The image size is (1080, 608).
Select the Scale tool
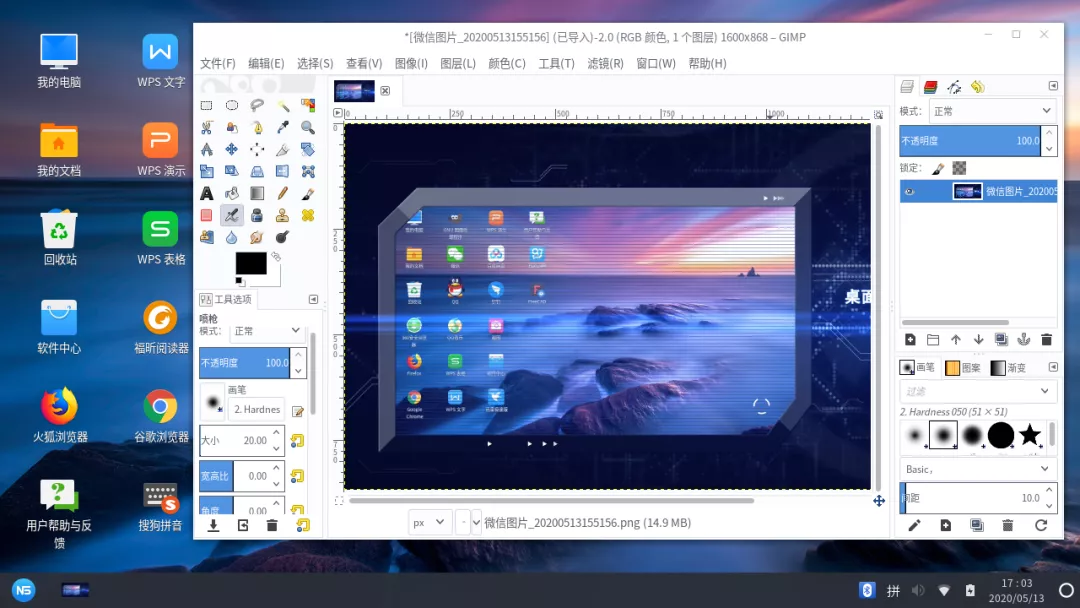(206, 171)
